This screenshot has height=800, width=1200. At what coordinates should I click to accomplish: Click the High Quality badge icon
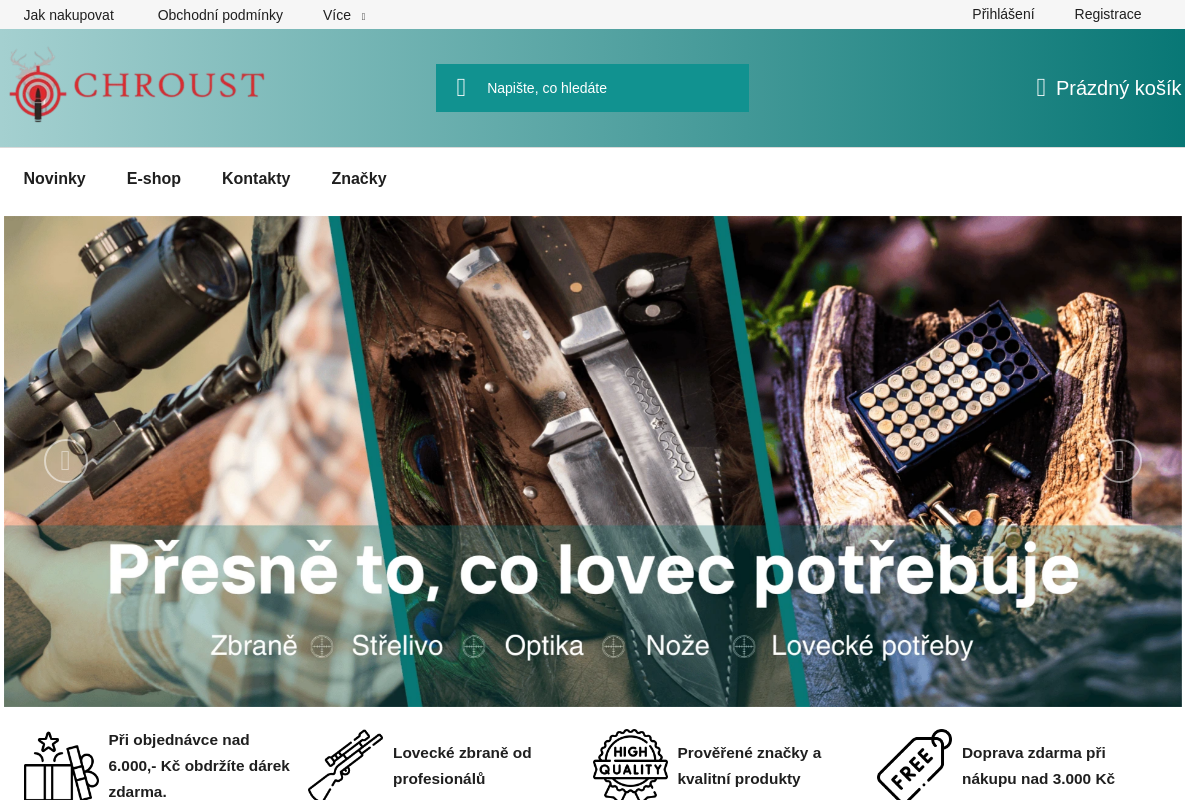click(630, 765)
